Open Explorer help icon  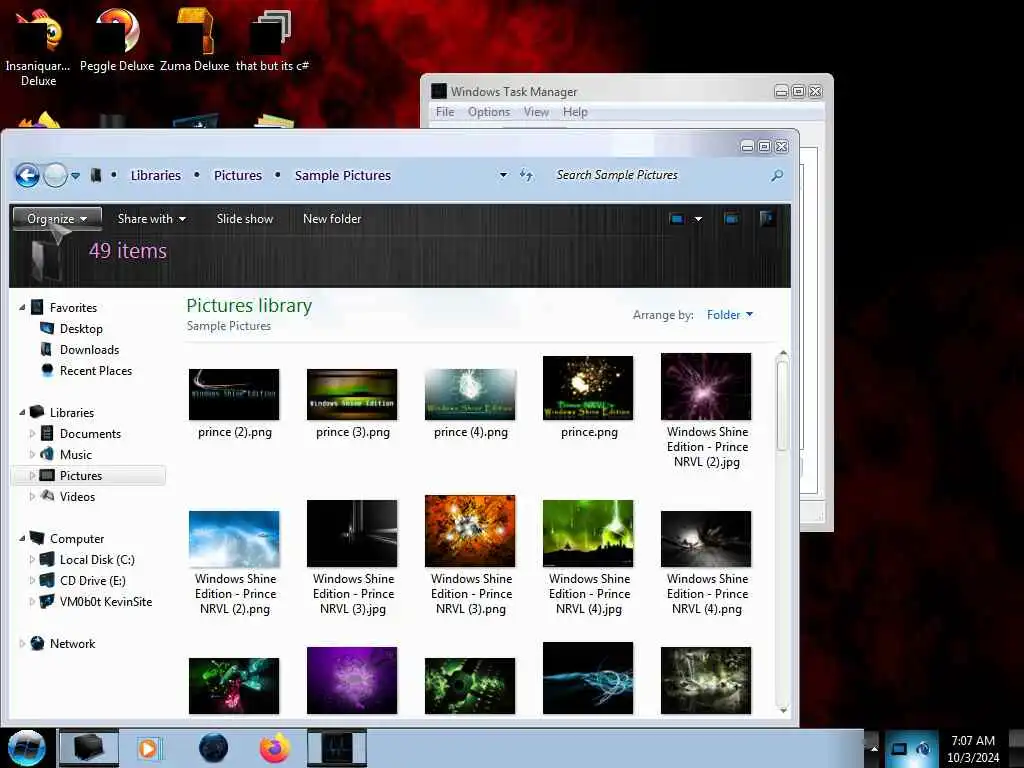tap(767, 218)
